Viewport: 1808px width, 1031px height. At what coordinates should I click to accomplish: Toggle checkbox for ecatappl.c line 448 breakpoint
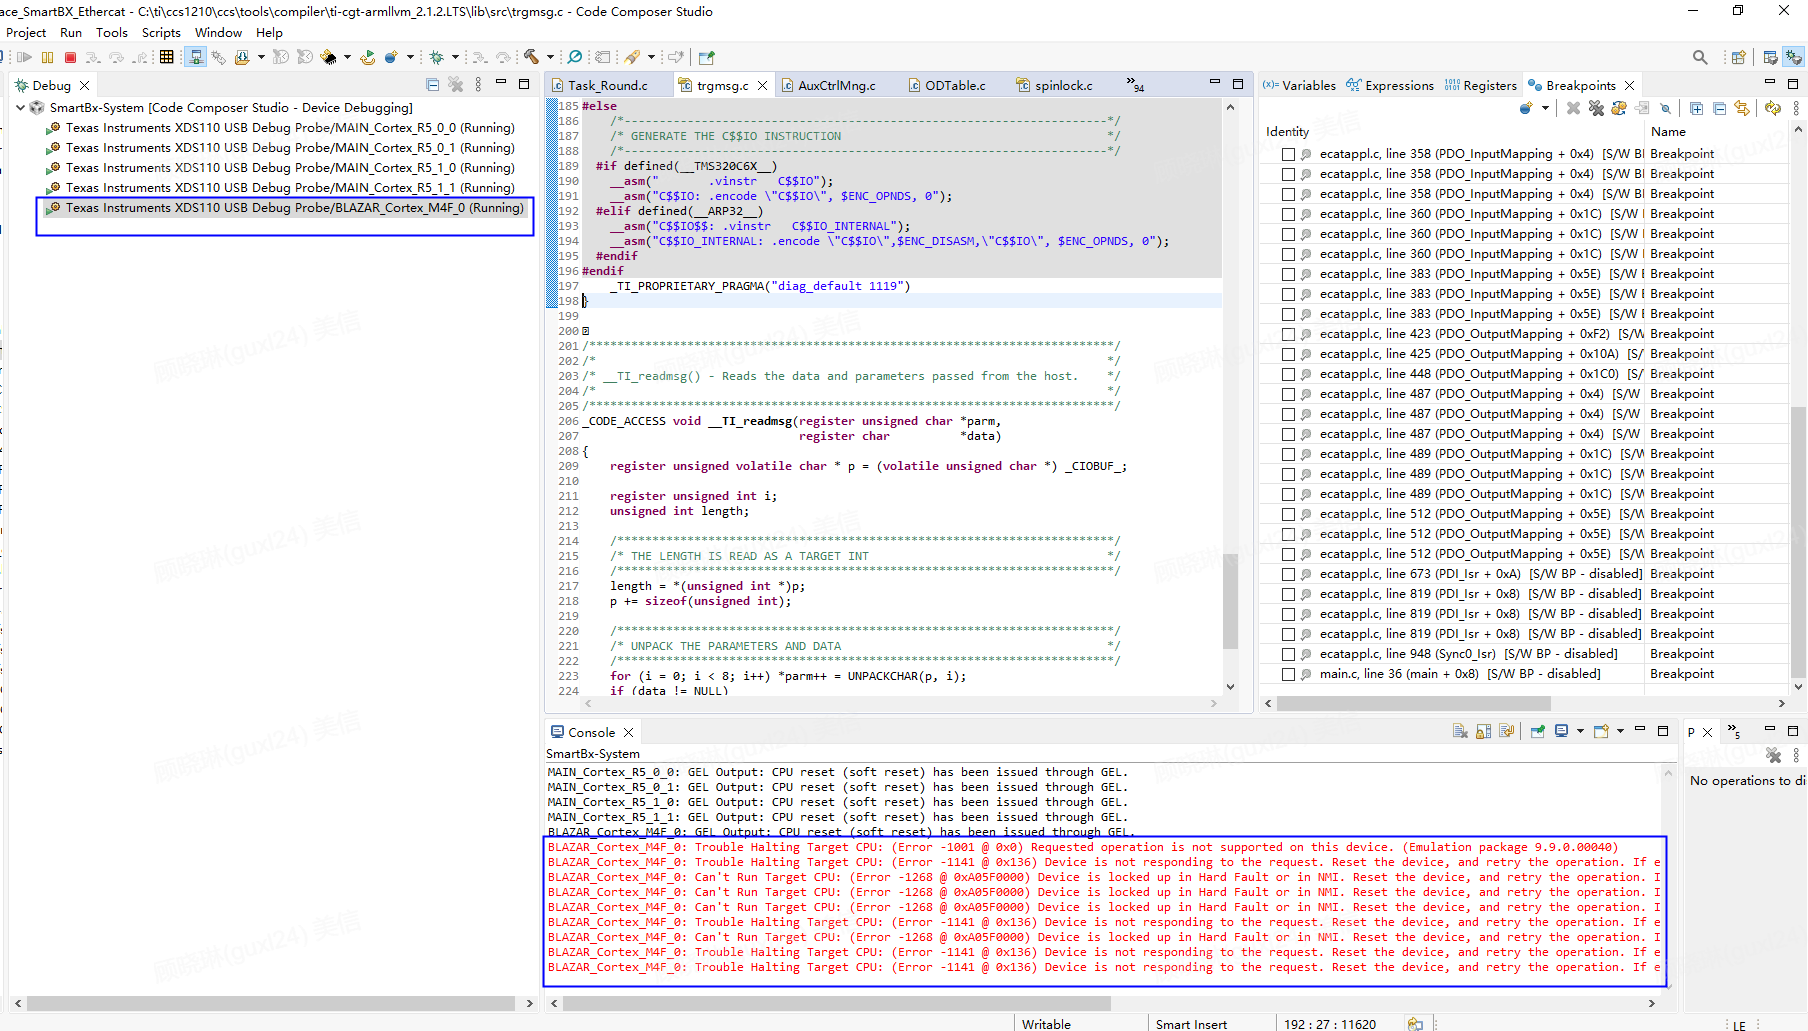coord(1289,375)
